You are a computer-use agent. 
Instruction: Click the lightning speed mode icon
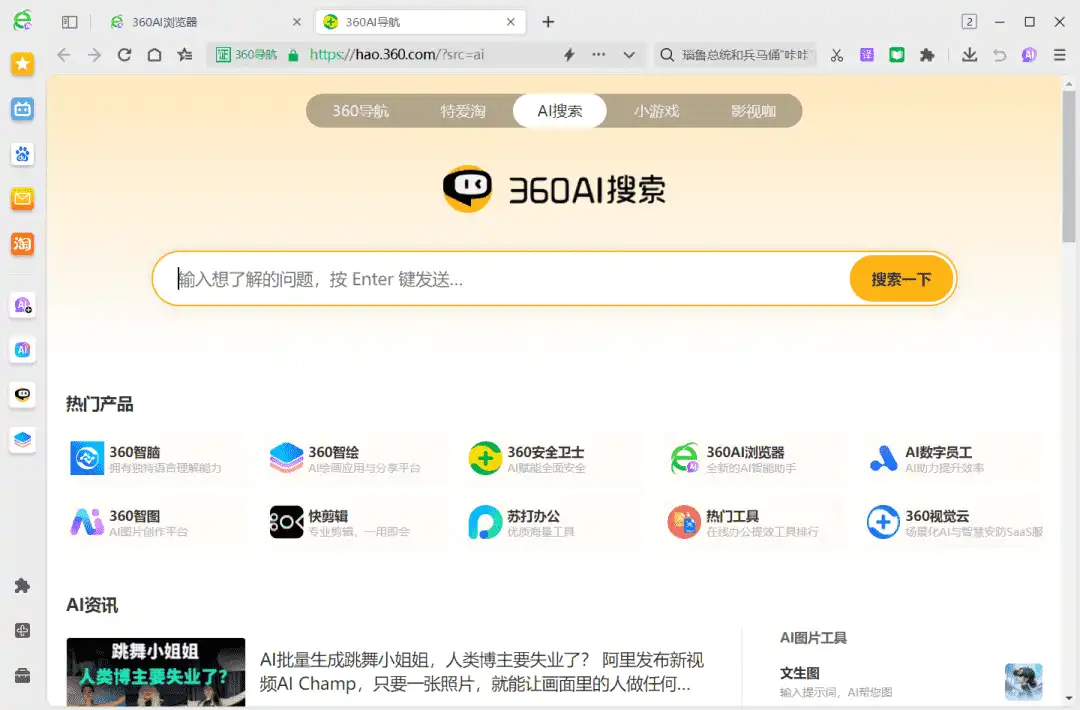[569, 55]
